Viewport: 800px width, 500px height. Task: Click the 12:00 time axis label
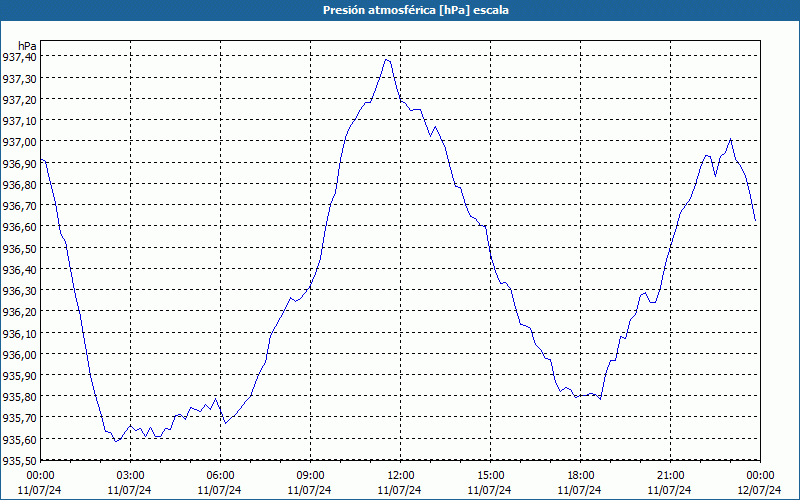401,476
